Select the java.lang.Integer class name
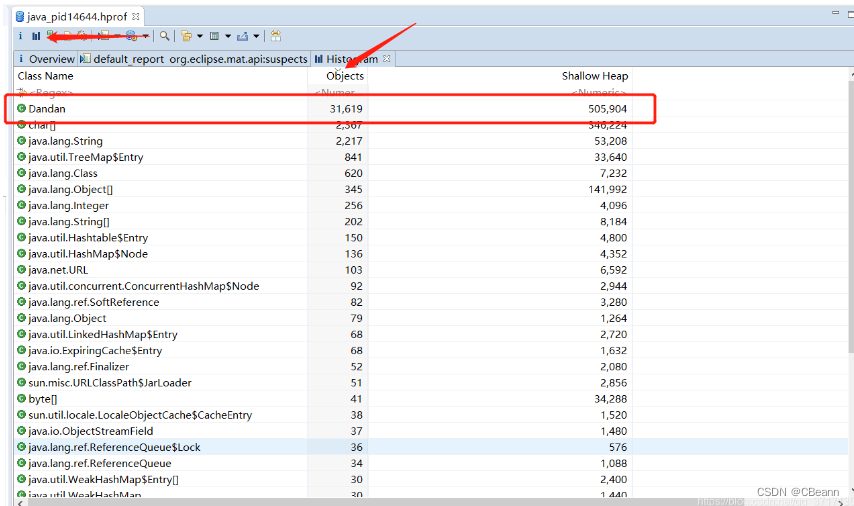 click(69, 205)
